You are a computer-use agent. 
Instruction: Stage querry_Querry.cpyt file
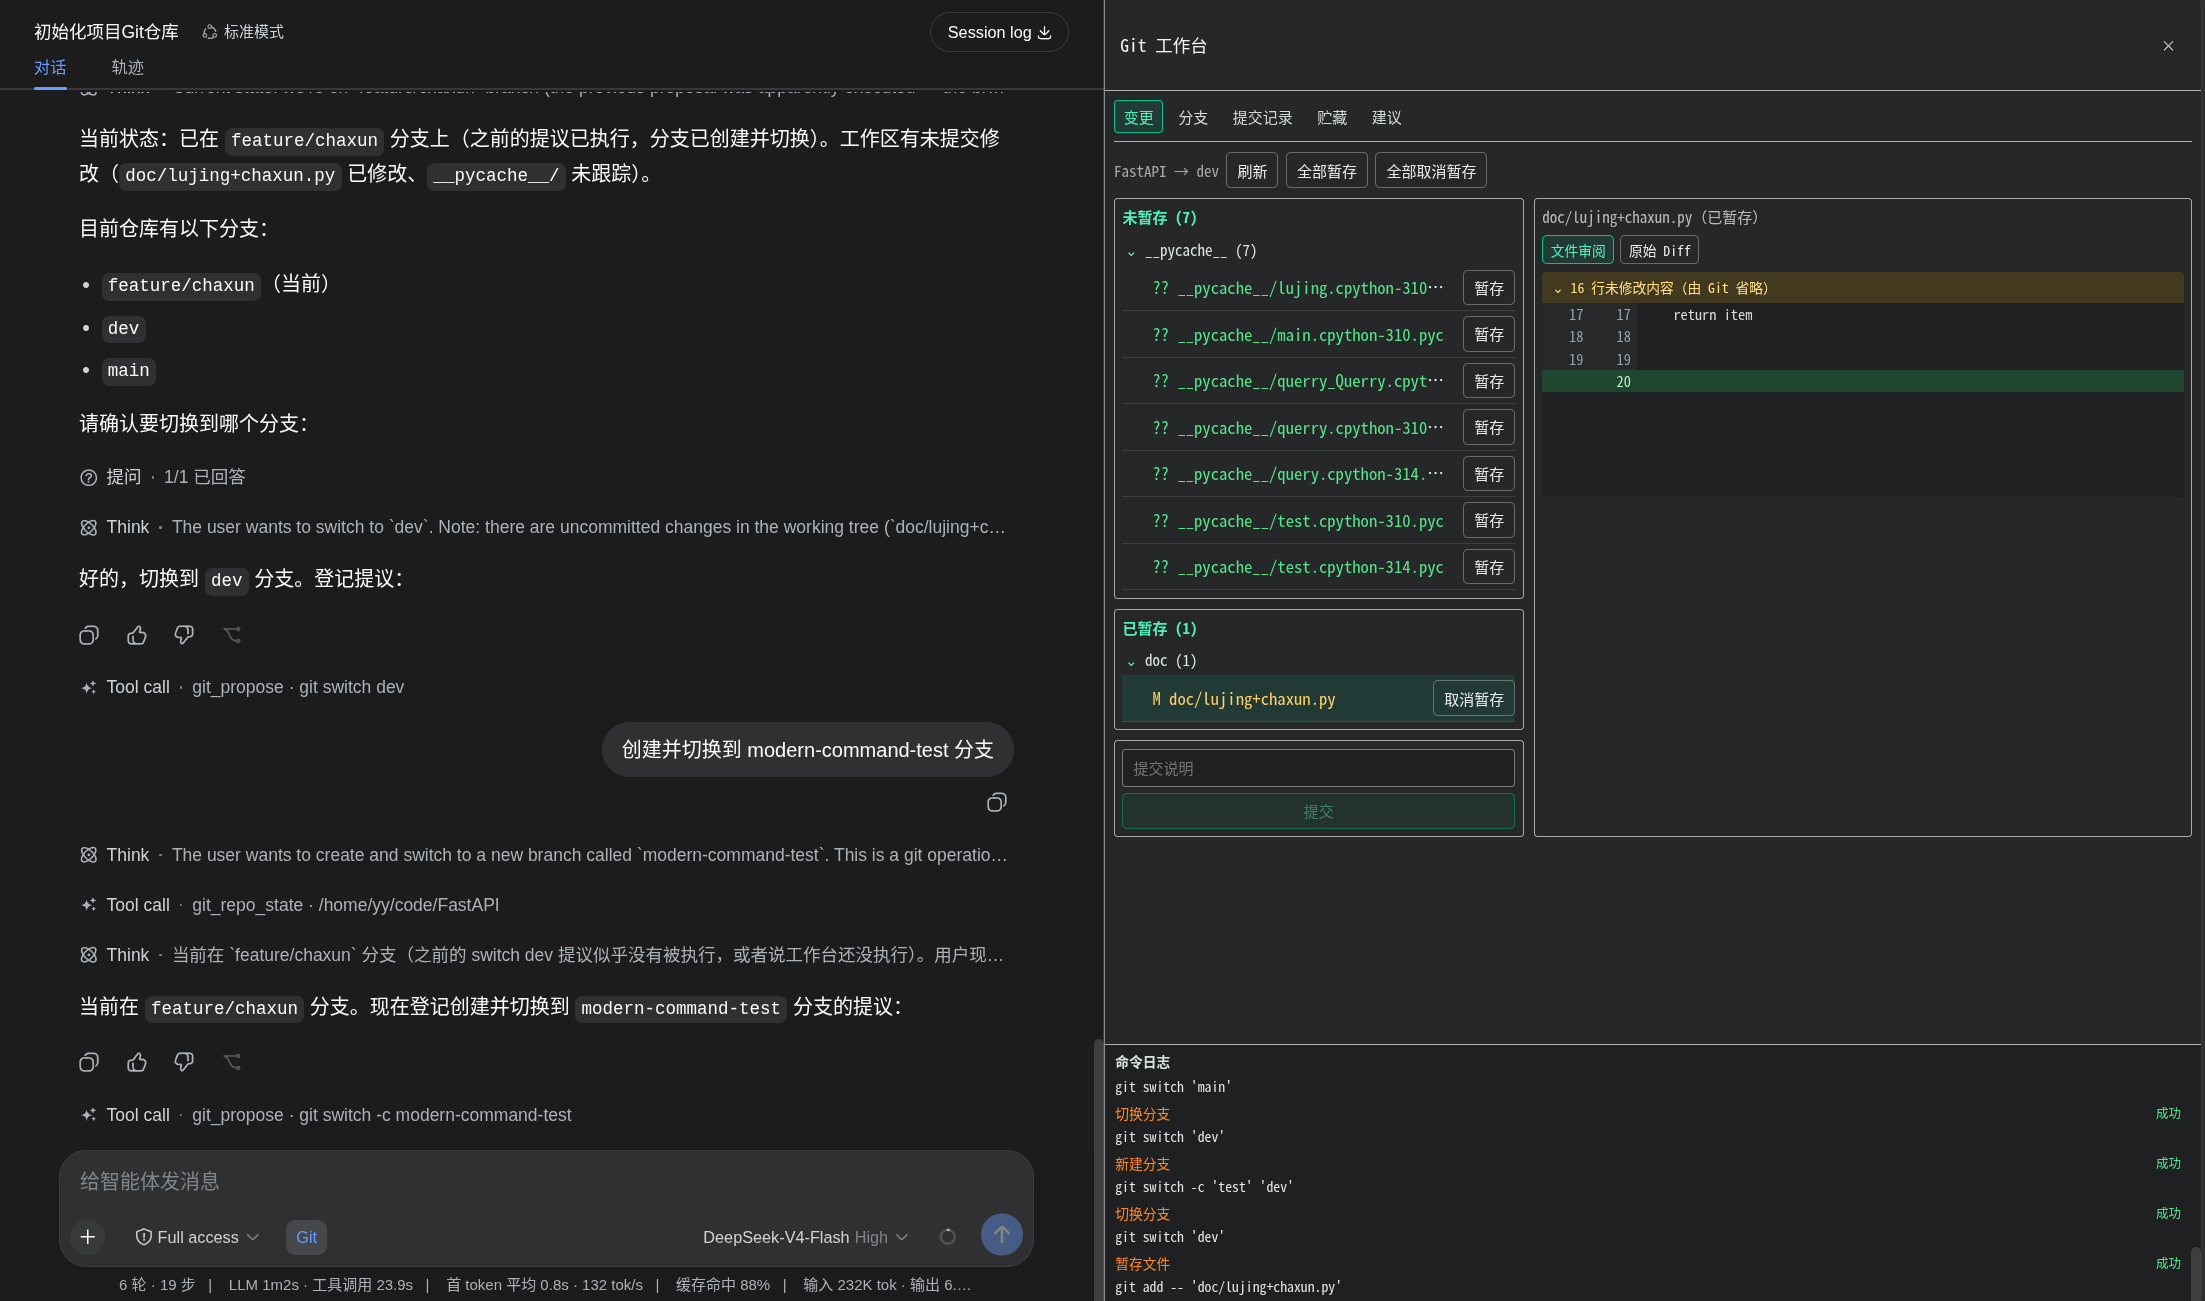tap(1488, 381)
